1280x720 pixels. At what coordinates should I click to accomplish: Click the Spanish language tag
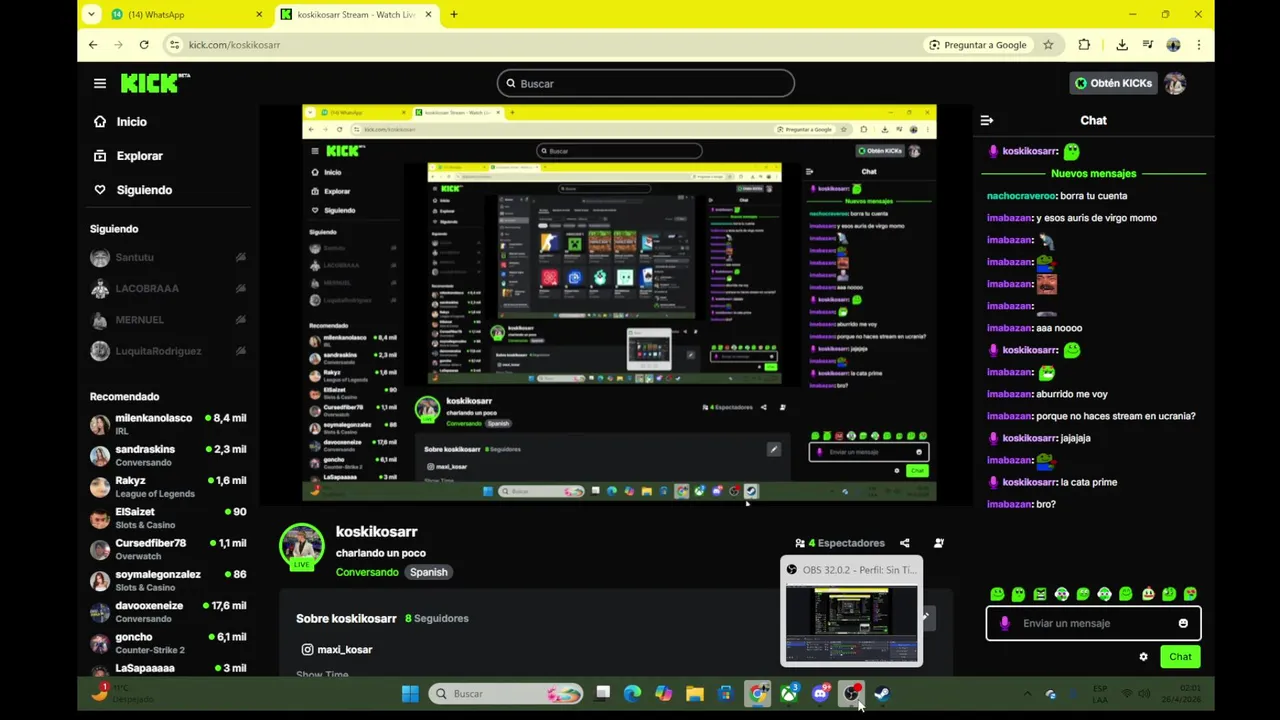pyautogui.click(x=428, y=572)
